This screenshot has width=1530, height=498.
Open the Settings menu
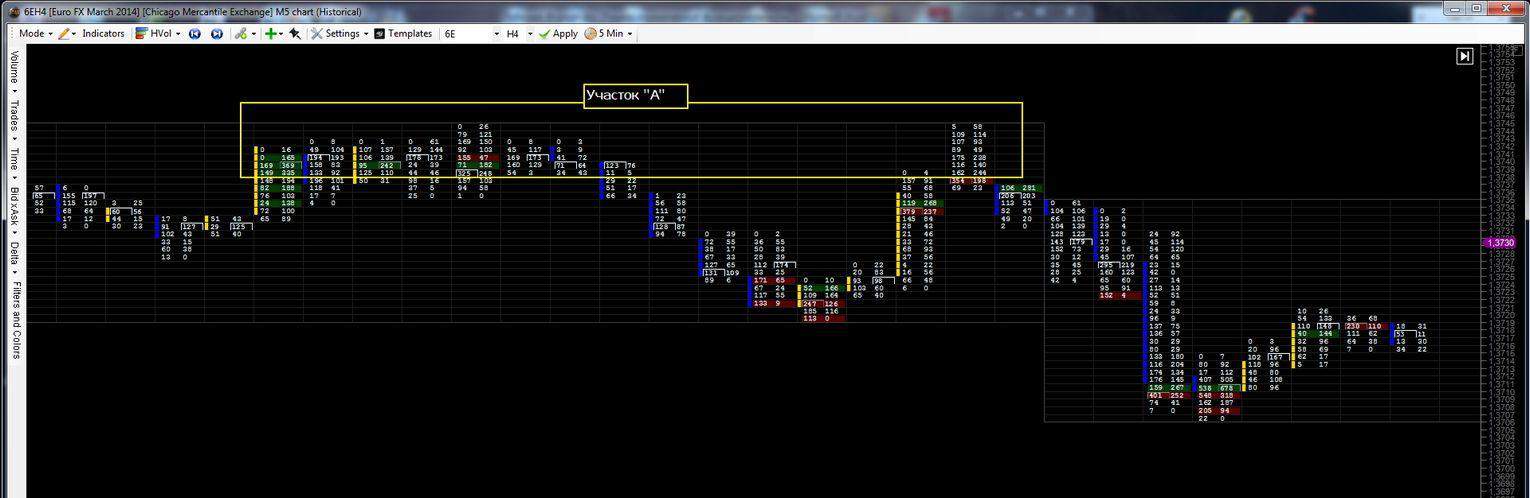tap(341, 33)
